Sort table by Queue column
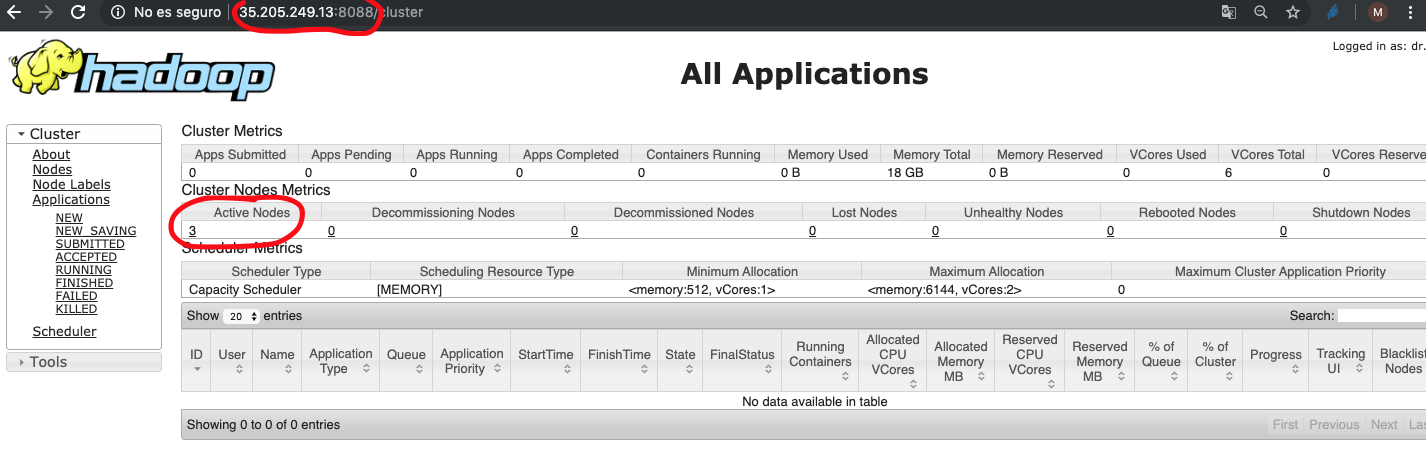This screenshot has width=1426, height=462. tap(406, 361)
